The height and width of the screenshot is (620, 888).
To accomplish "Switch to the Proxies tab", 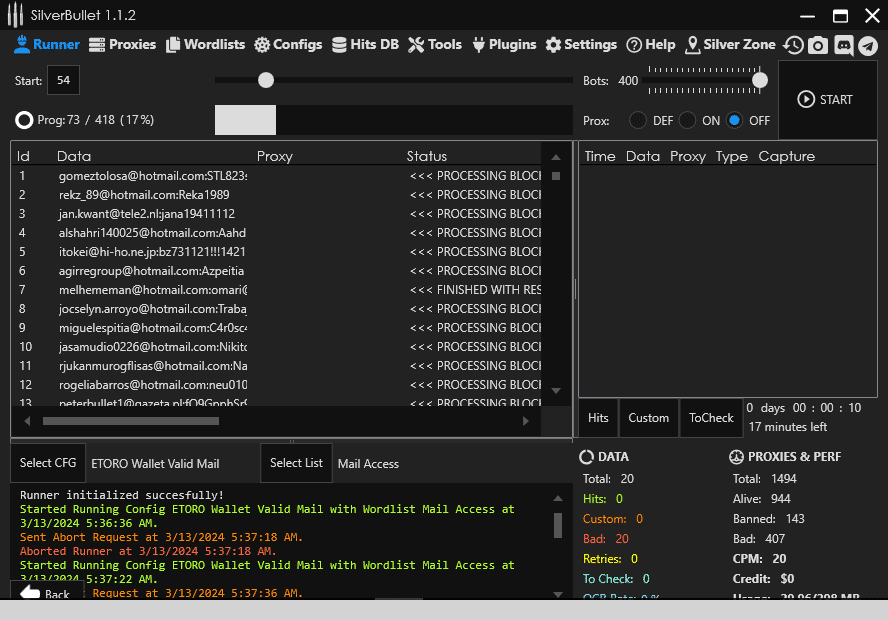I will [x=123, y=44].
